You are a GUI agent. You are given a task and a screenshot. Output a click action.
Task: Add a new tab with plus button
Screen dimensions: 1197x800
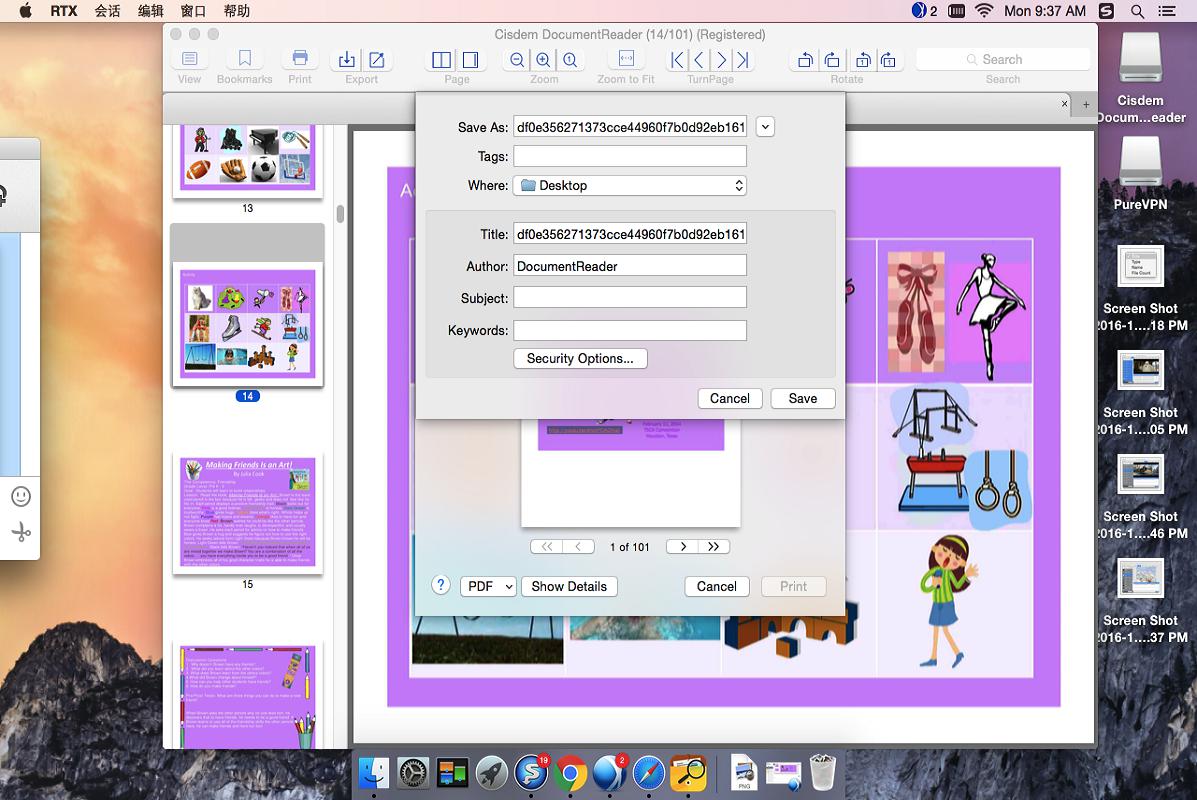tap(1086, 103)
